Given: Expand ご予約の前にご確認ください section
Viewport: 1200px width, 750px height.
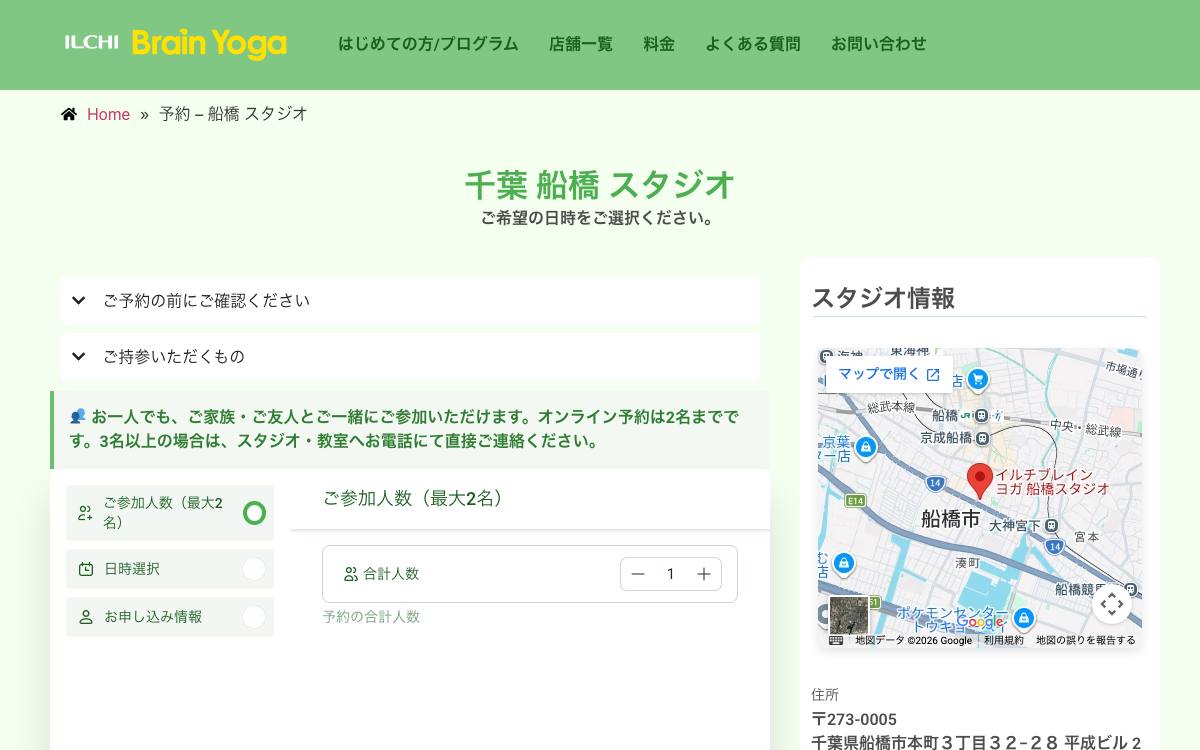Looking at the screenshot, I should (410, 301).
